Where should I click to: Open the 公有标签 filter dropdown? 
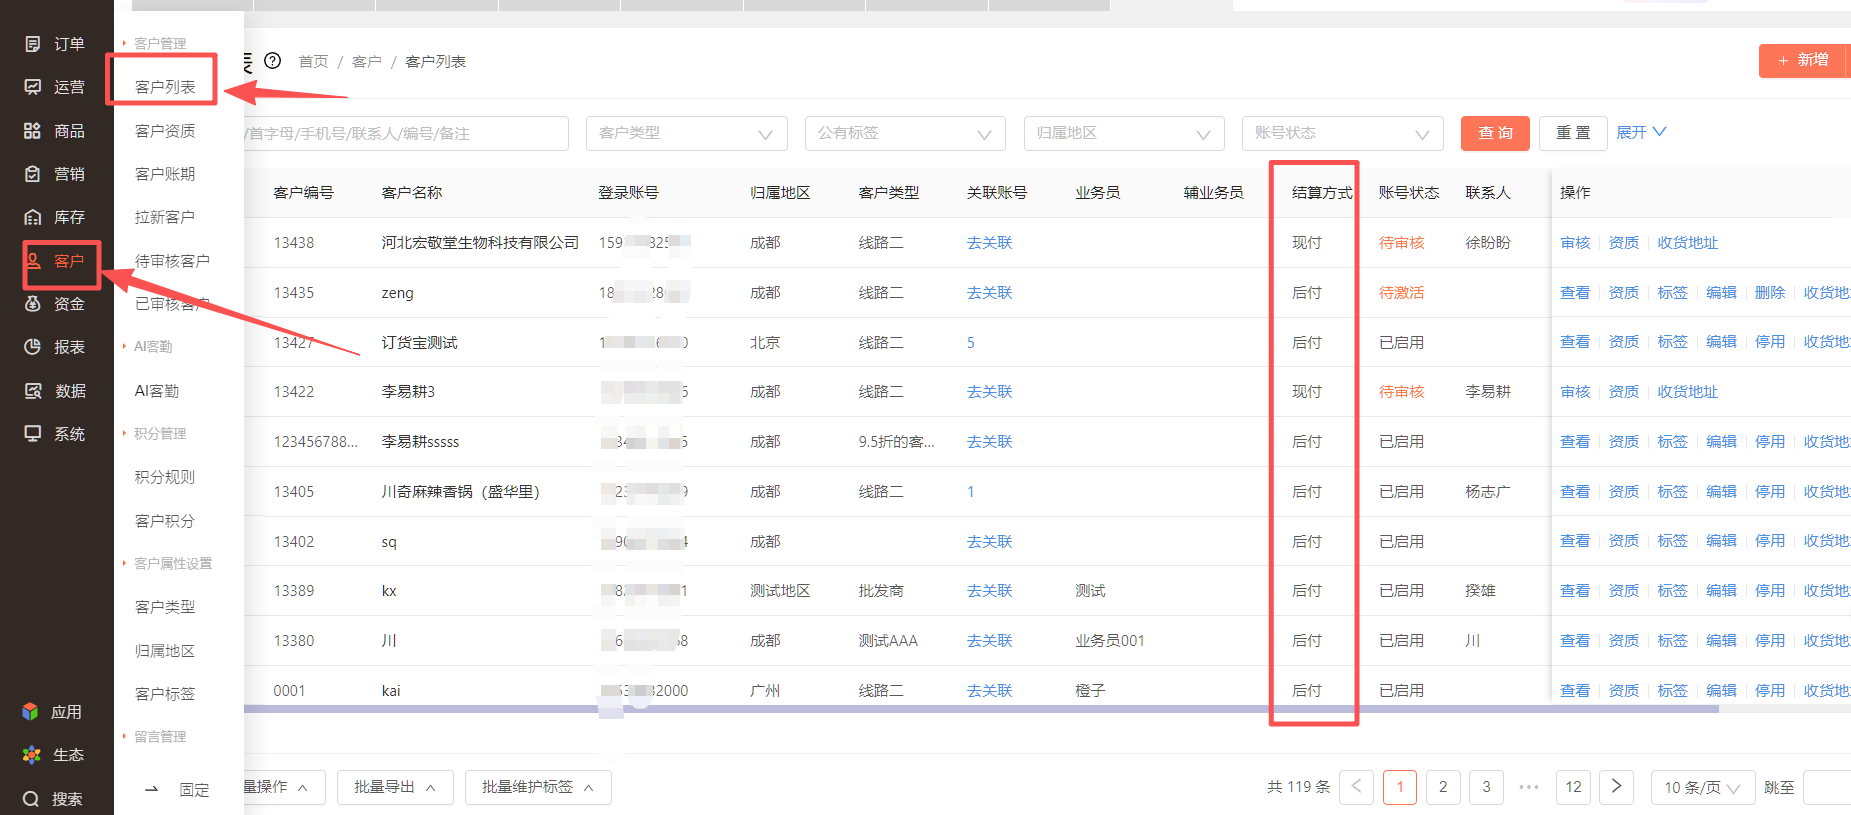[x=905, y=133]
